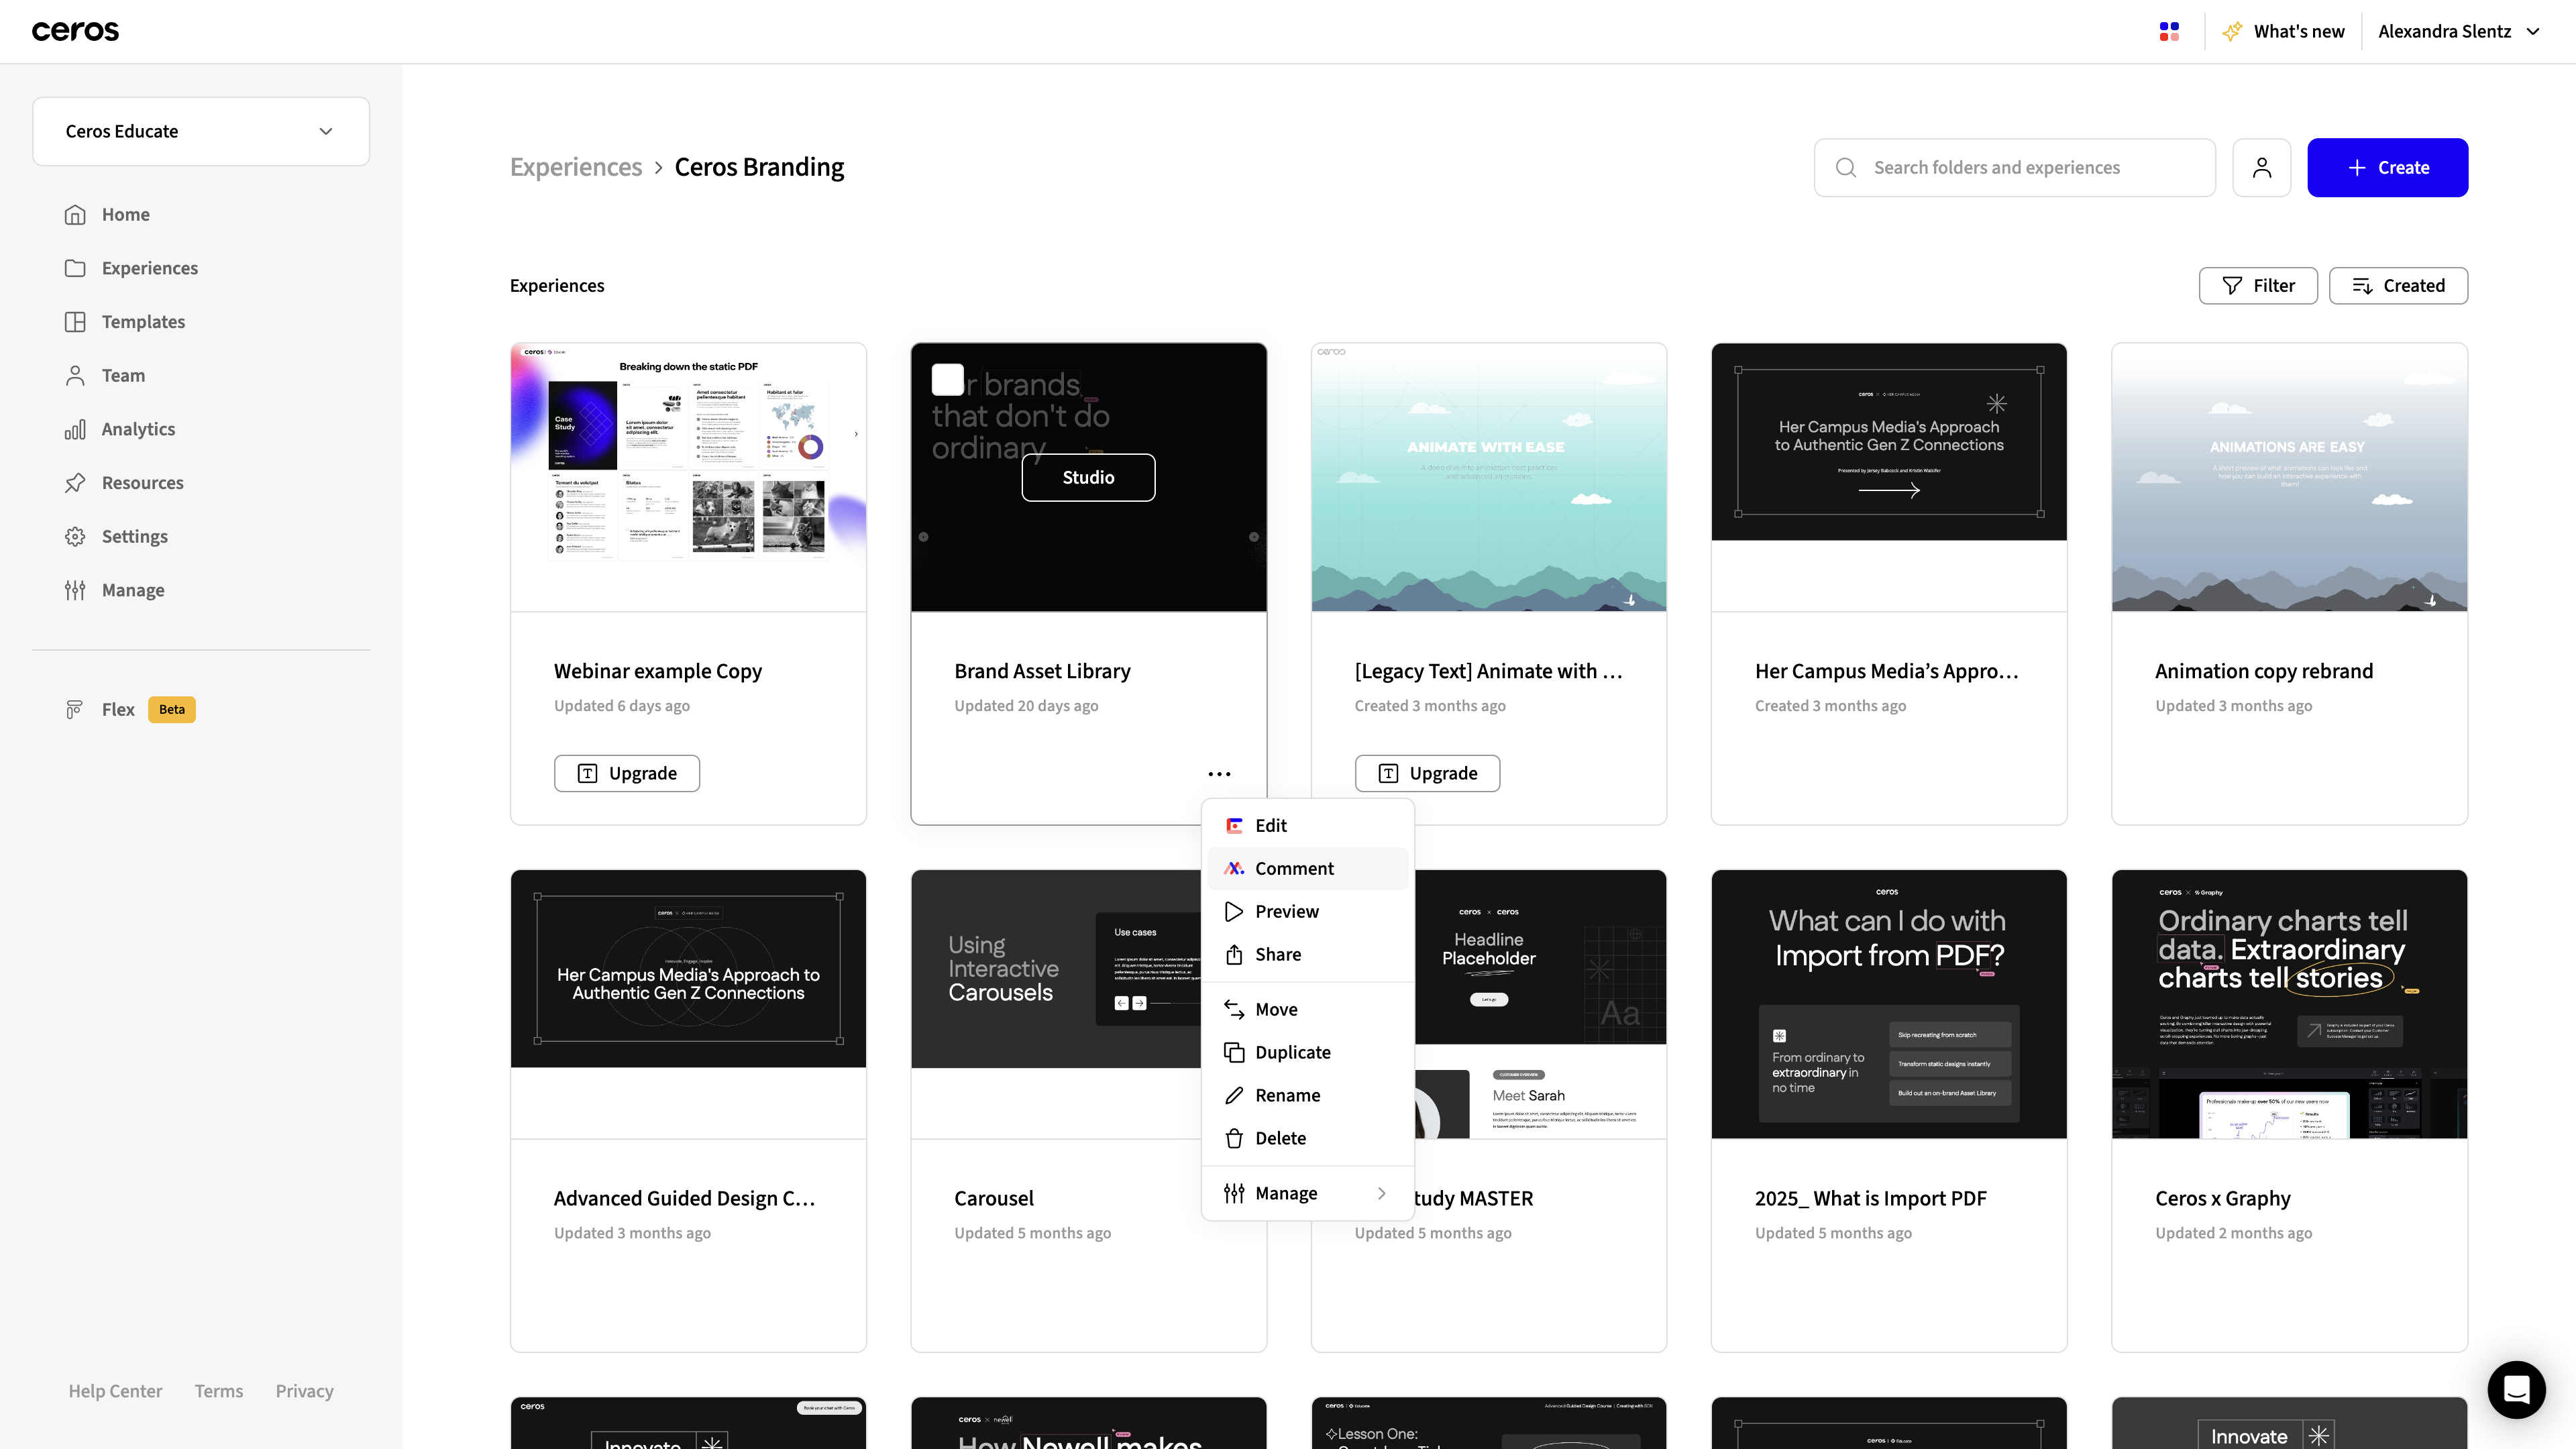Viewport: 2576px width, 1449px height.
Task: Open the Analytics bar chart icon
Action: (75, 429)
